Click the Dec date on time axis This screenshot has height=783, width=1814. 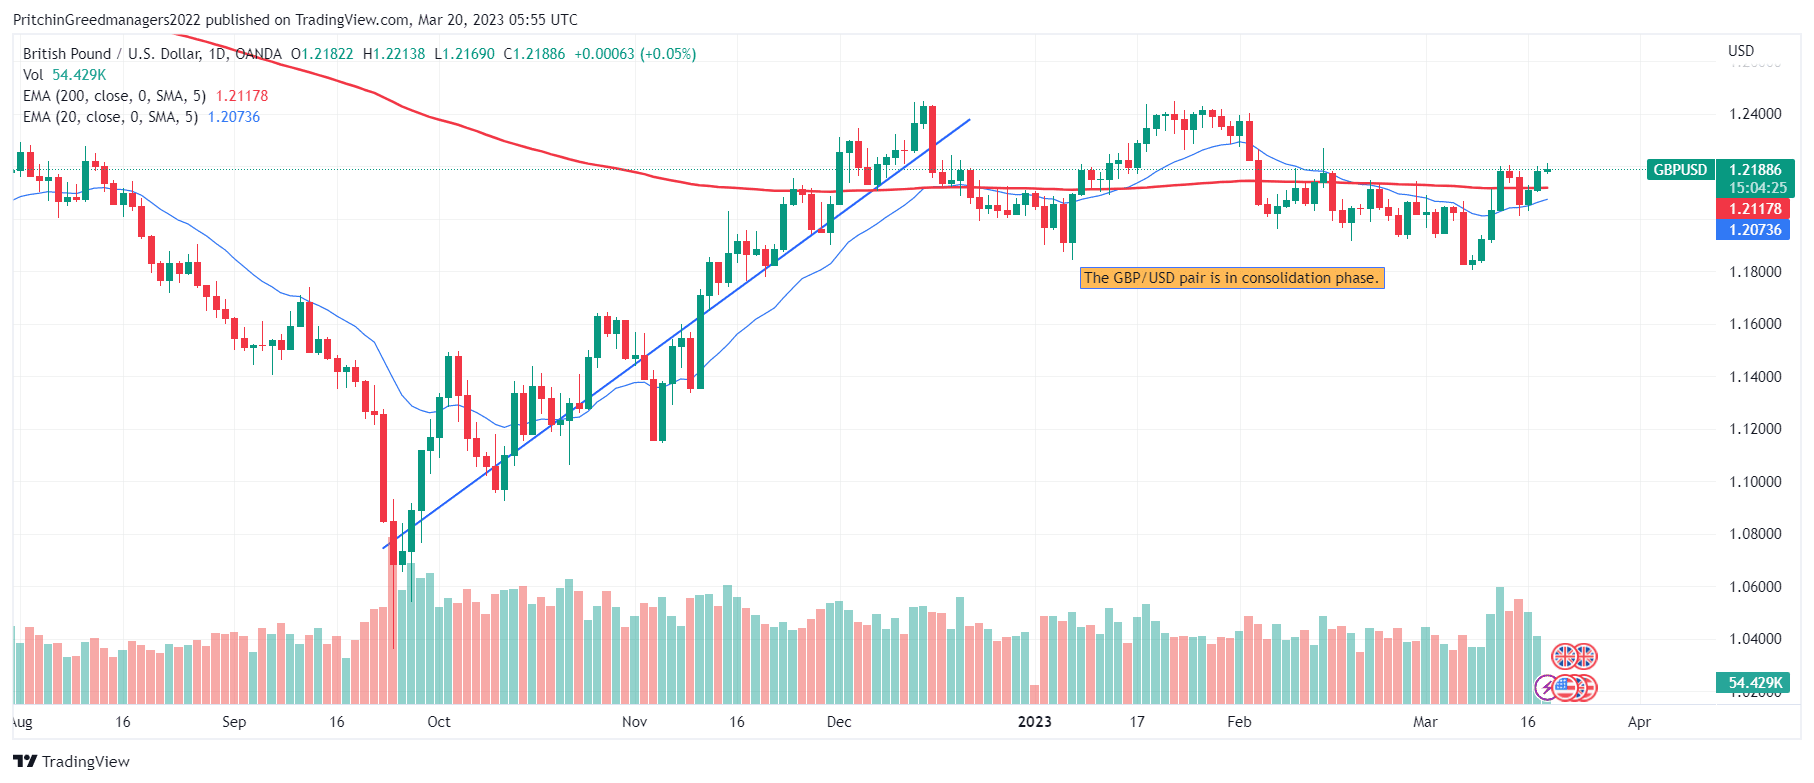click(x=839, y=722)
